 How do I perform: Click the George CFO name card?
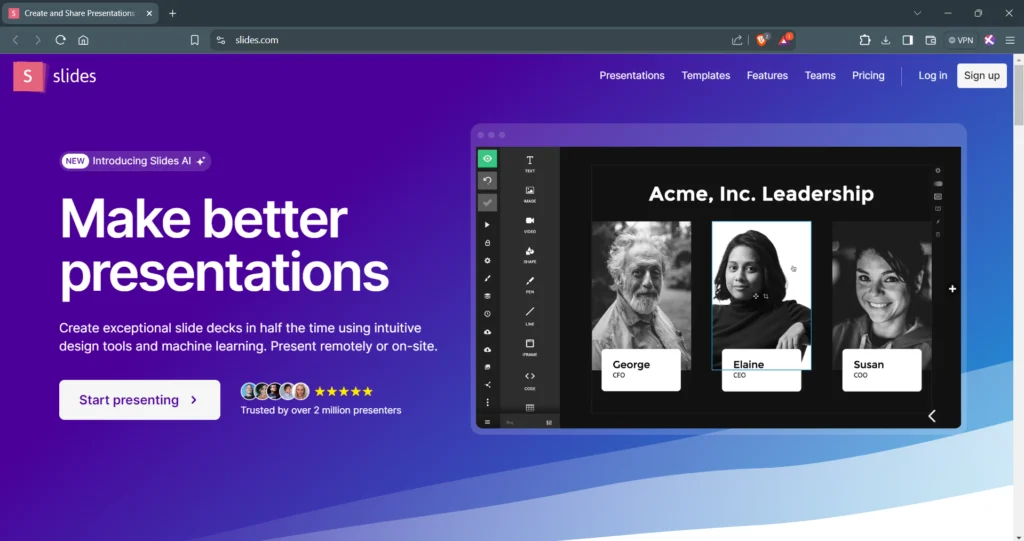click(641, 370)
